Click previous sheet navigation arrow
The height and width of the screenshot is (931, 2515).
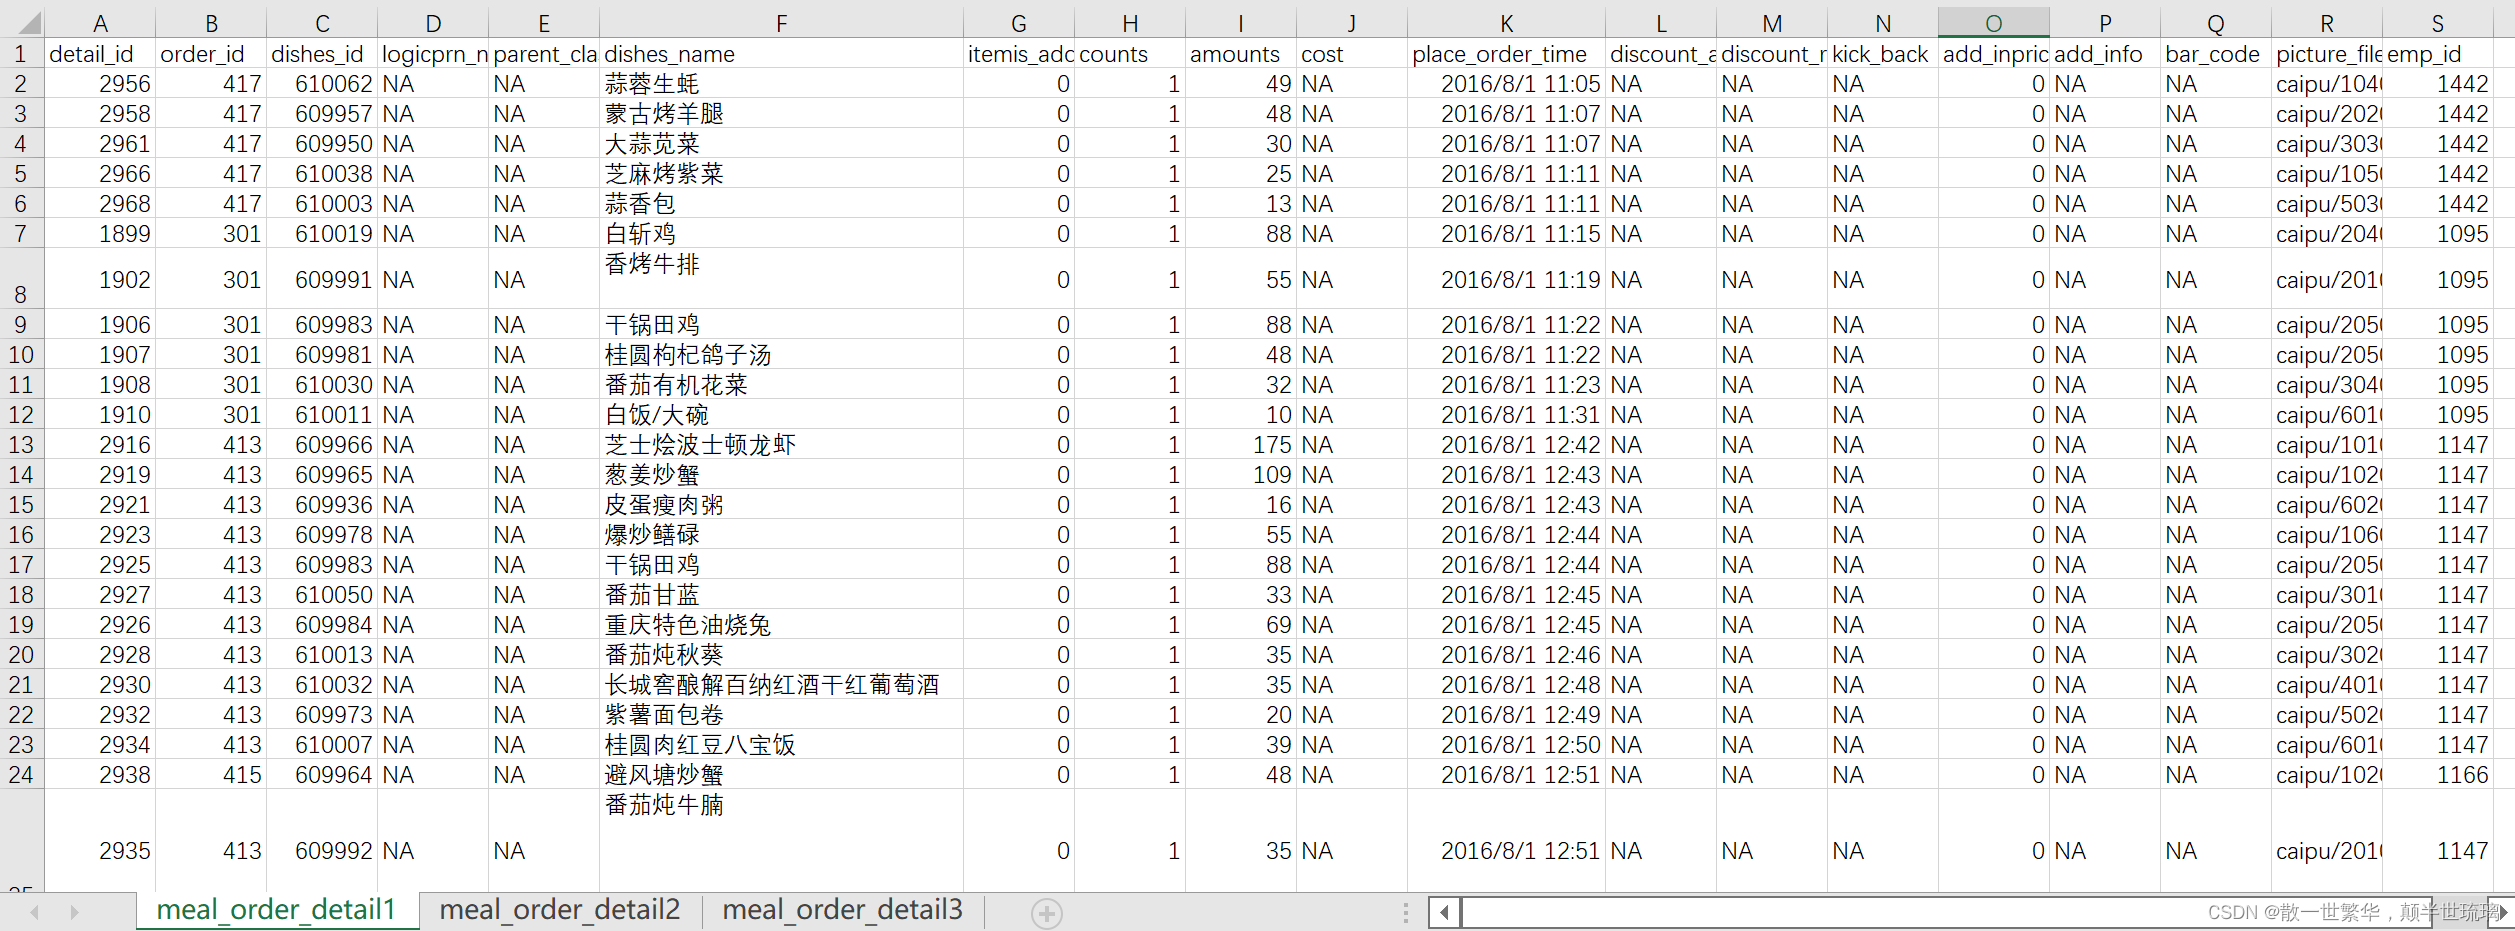35,912
